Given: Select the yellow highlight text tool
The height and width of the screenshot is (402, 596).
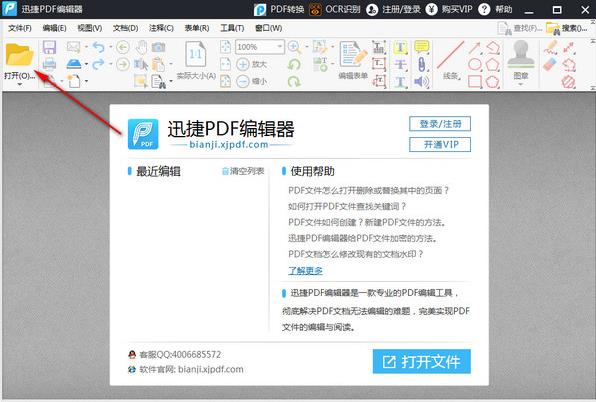Looking at the screenshot, I should point(400,47).
